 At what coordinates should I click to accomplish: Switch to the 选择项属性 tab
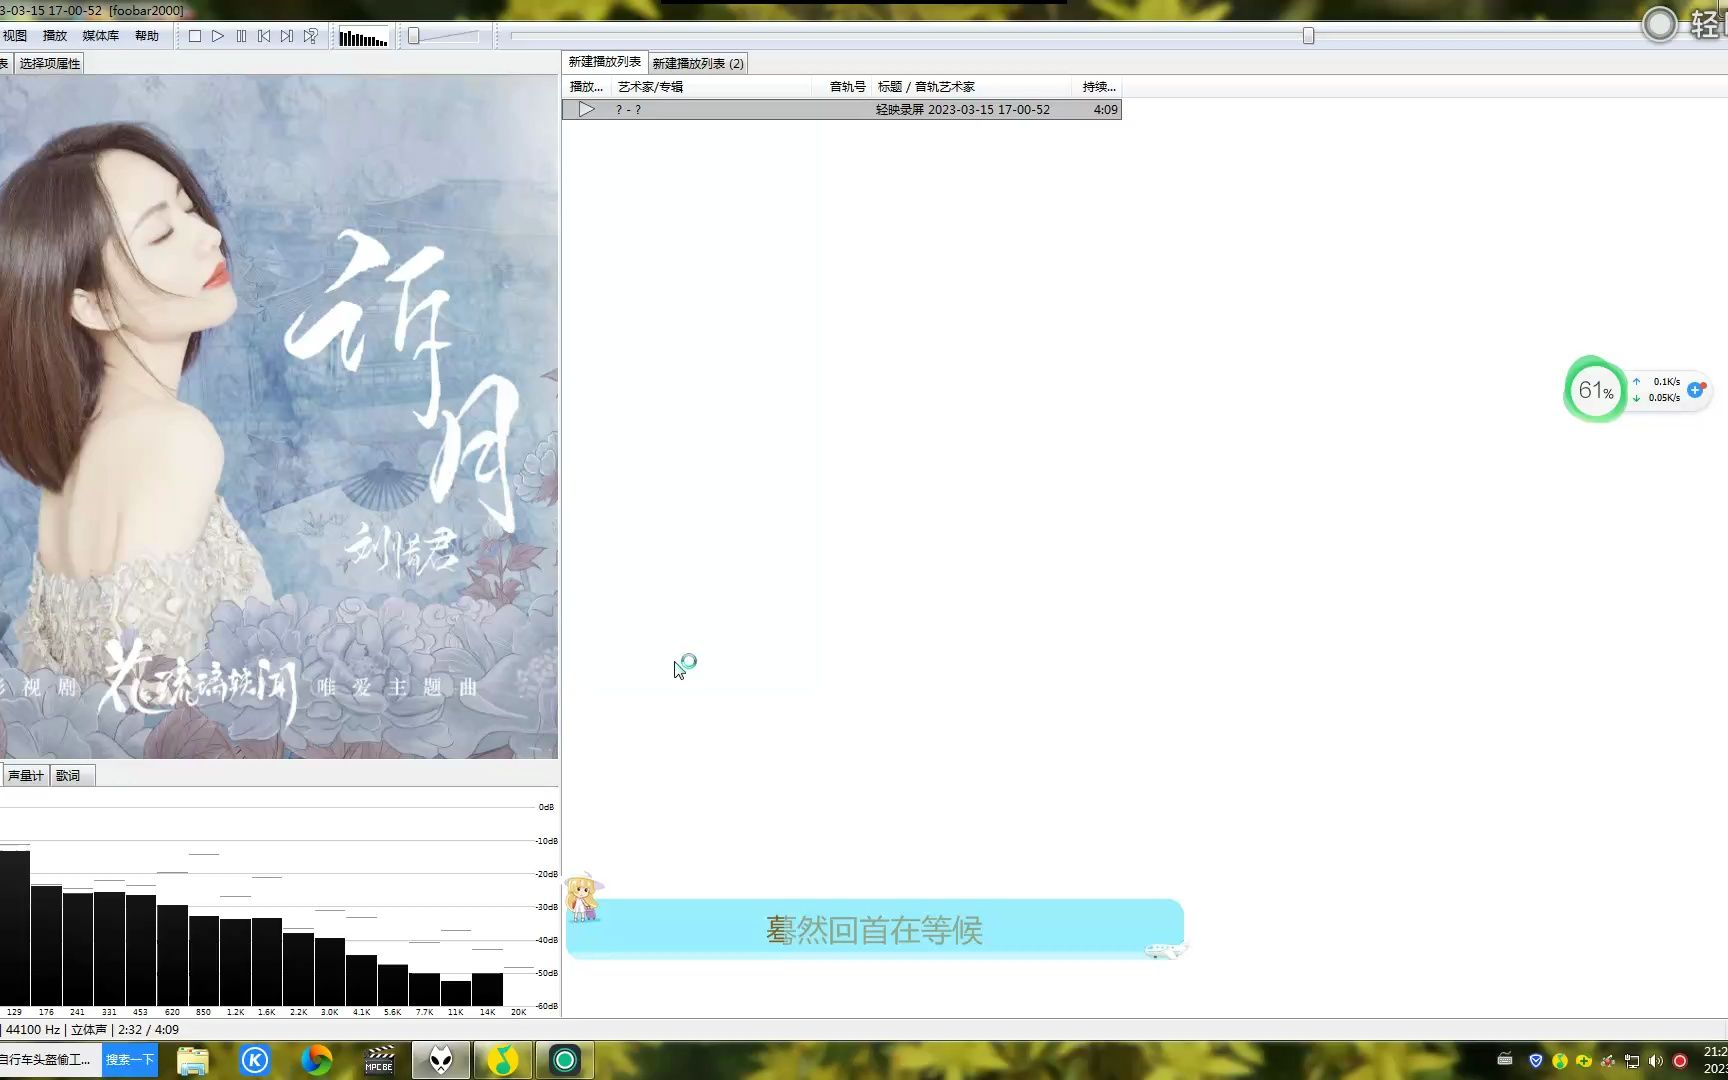coord(50,63)
